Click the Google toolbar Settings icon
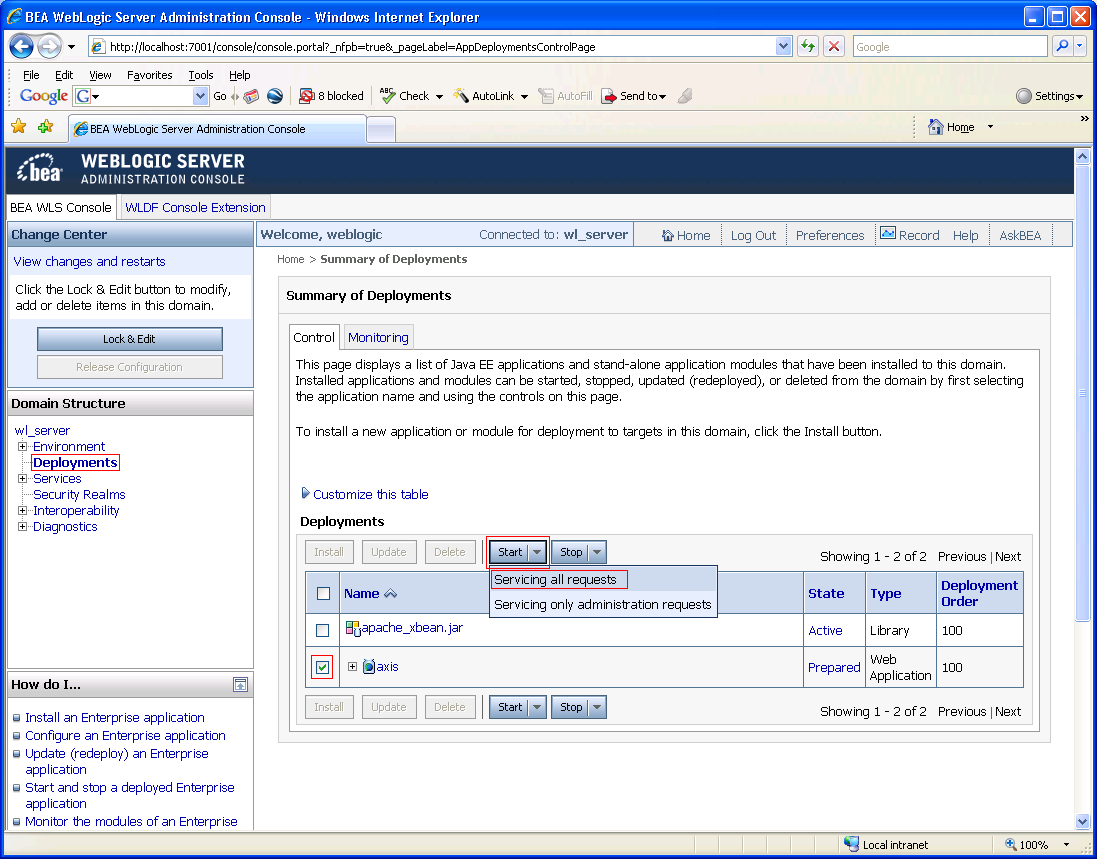This screenshot has height=859, width=1099. 1024,96
